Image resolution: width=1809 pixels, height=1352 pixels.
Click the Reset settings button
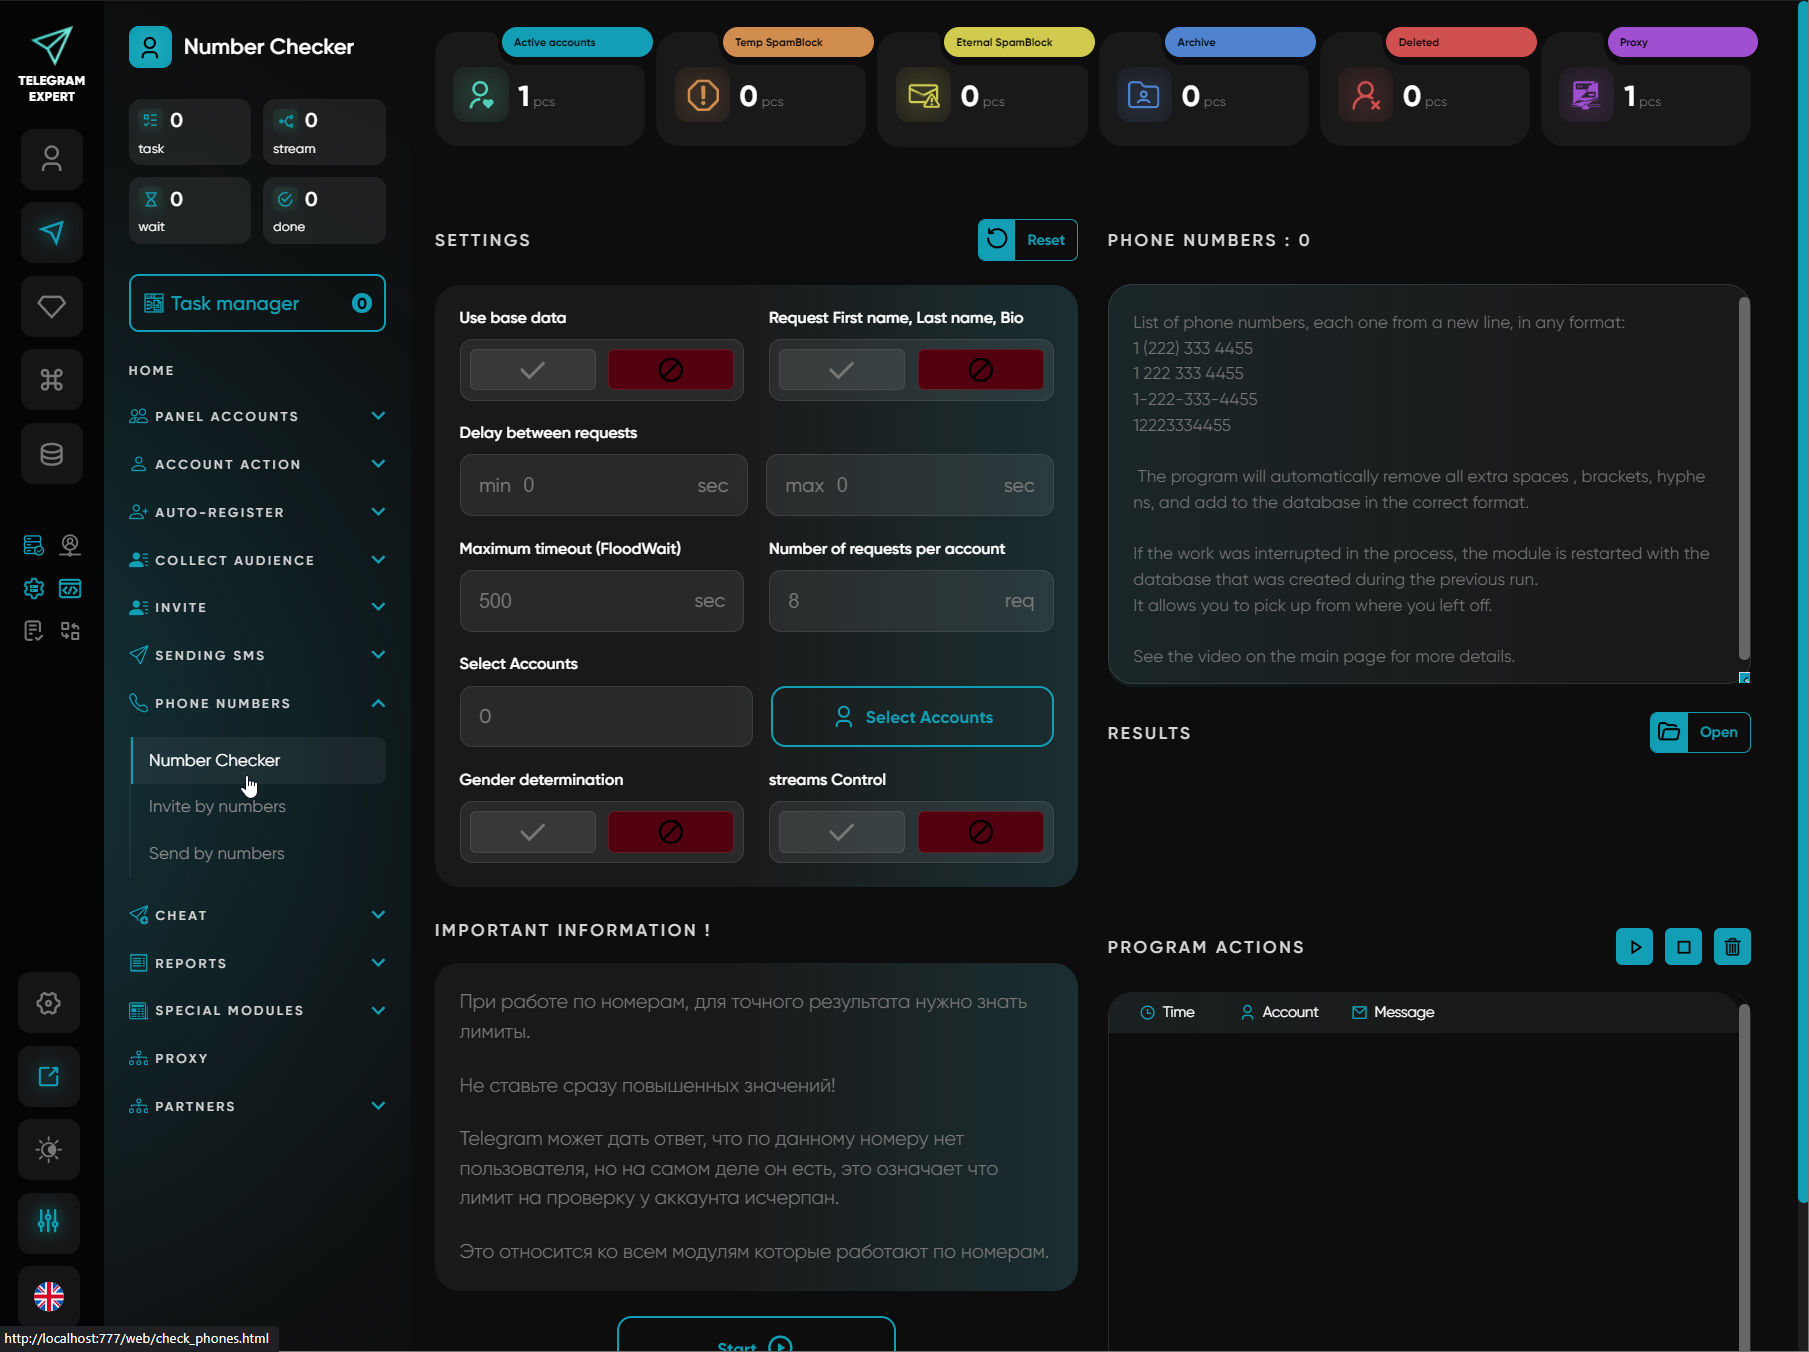[x=1027, y=240]
